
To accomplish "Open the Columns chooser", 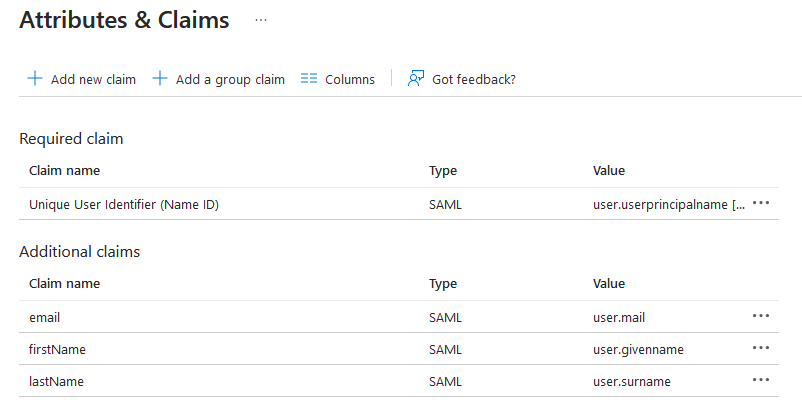I will pos(338,79).
